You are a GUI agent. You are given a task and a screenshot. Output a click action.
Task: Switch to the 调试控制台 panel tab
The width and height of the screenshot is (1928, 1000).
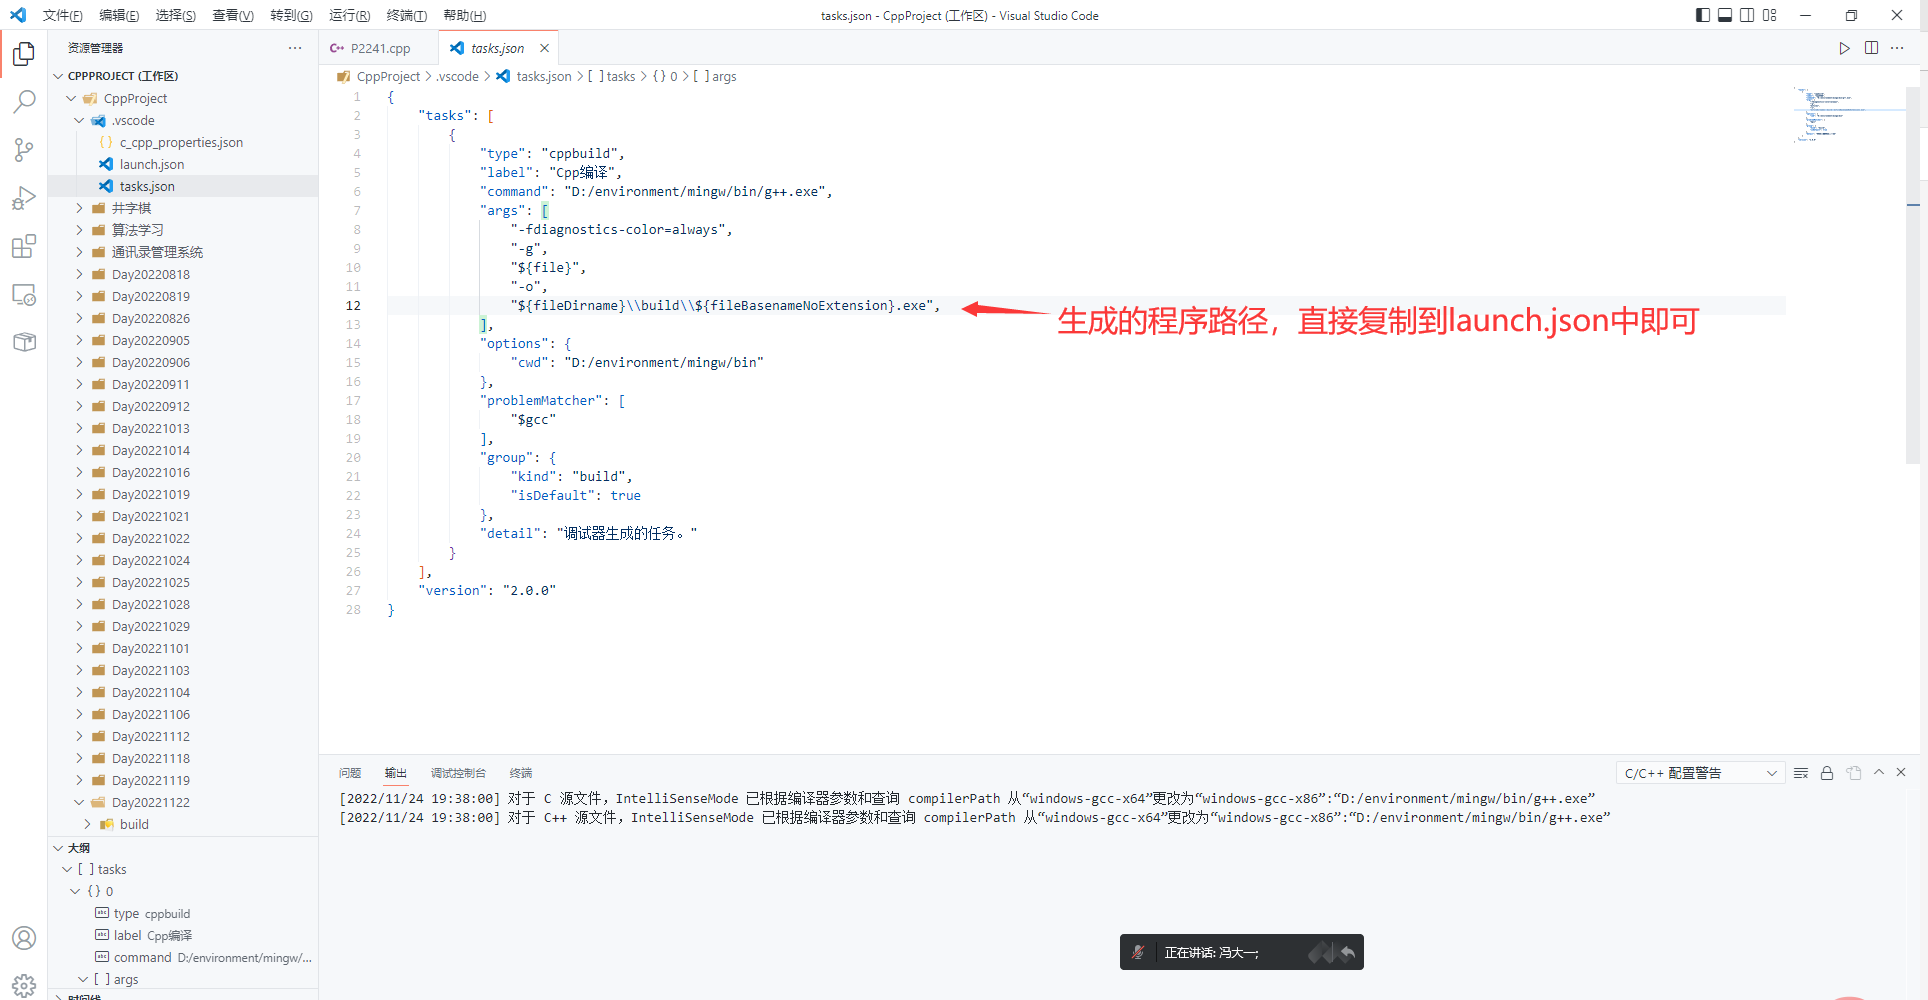458,773
